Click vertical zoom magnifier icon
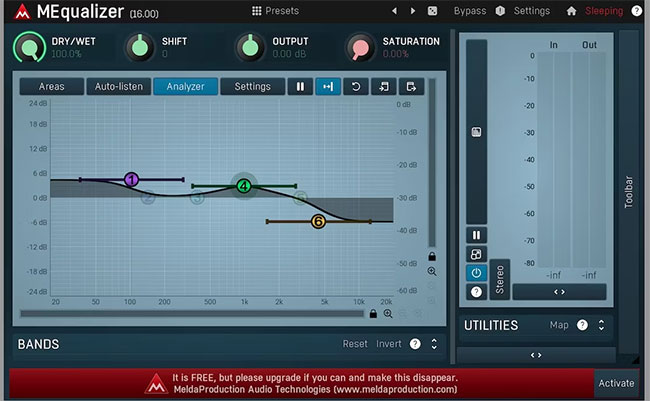650x401 pixels. click(432, 271)
